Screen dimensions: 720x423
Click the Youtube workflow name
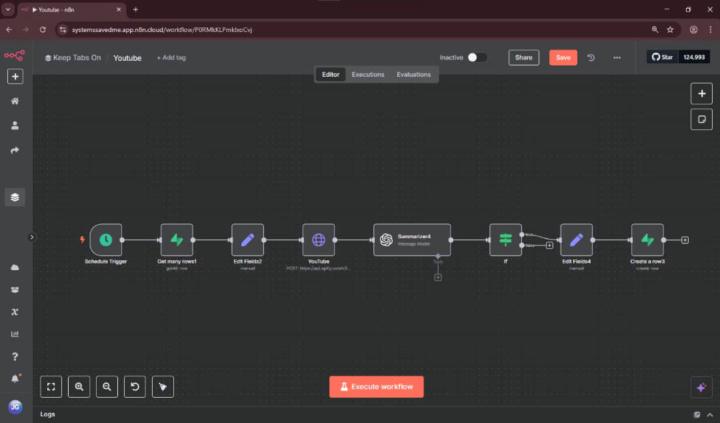[127, 58]
